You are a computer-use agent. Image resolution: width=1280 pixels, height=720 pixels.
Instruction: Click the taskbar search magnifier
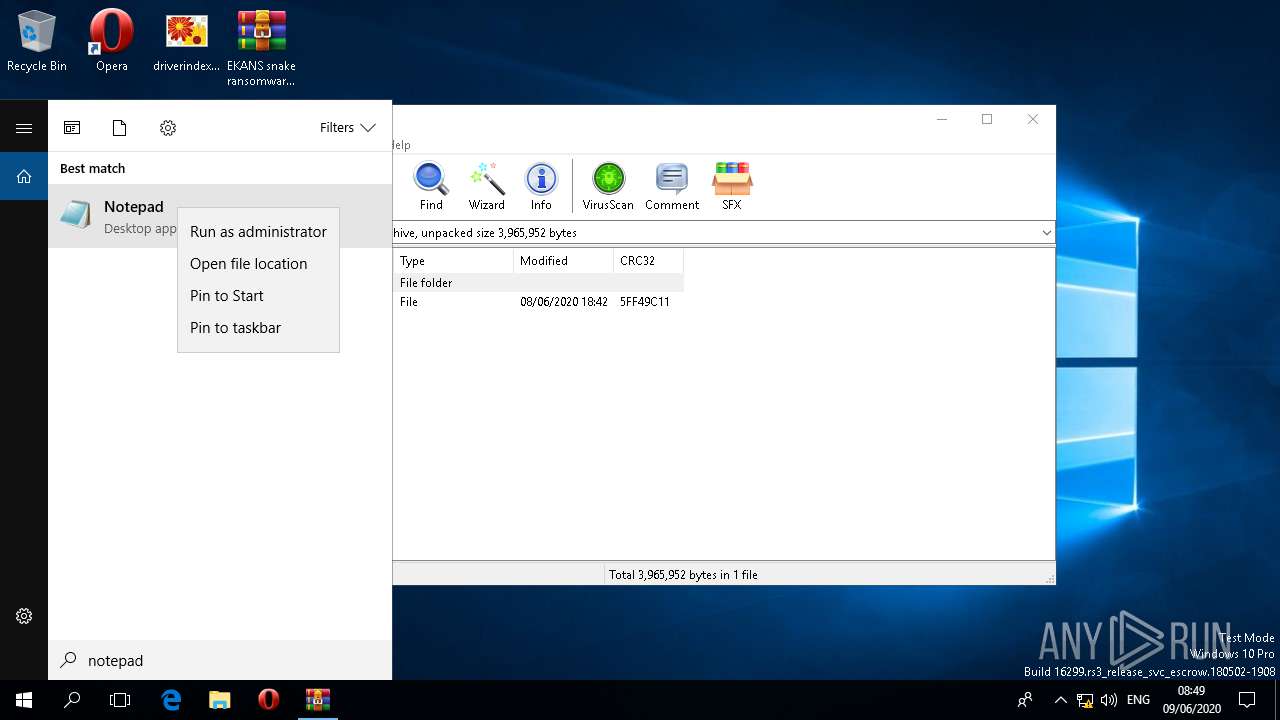[x=72, y=700]
